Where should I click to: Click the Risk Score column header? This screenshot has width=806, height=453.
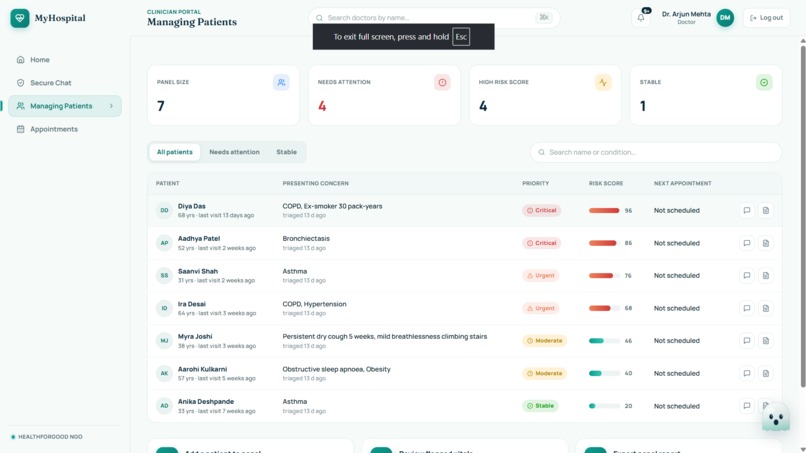point(606,184)
